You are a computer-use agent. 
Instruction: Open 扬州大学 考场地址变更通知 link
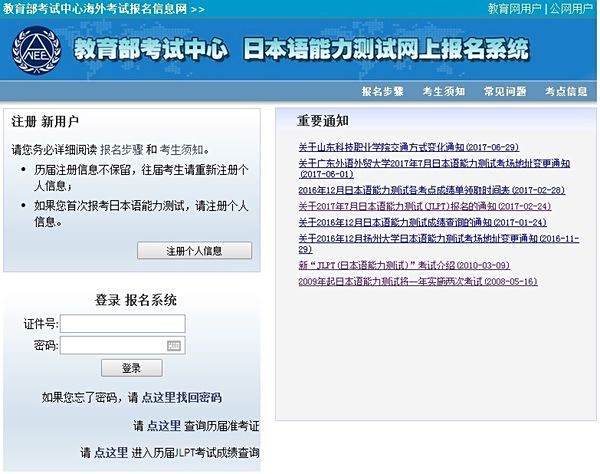(439, 244)
